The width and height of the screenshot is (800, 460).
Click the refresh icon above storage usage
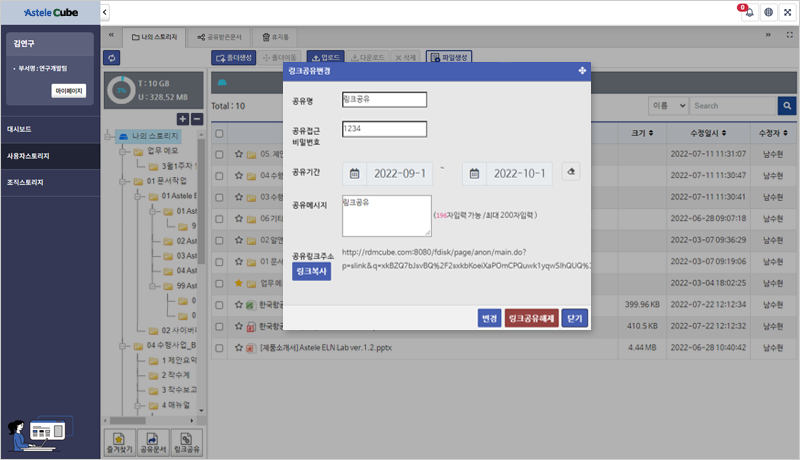[111, 58]
